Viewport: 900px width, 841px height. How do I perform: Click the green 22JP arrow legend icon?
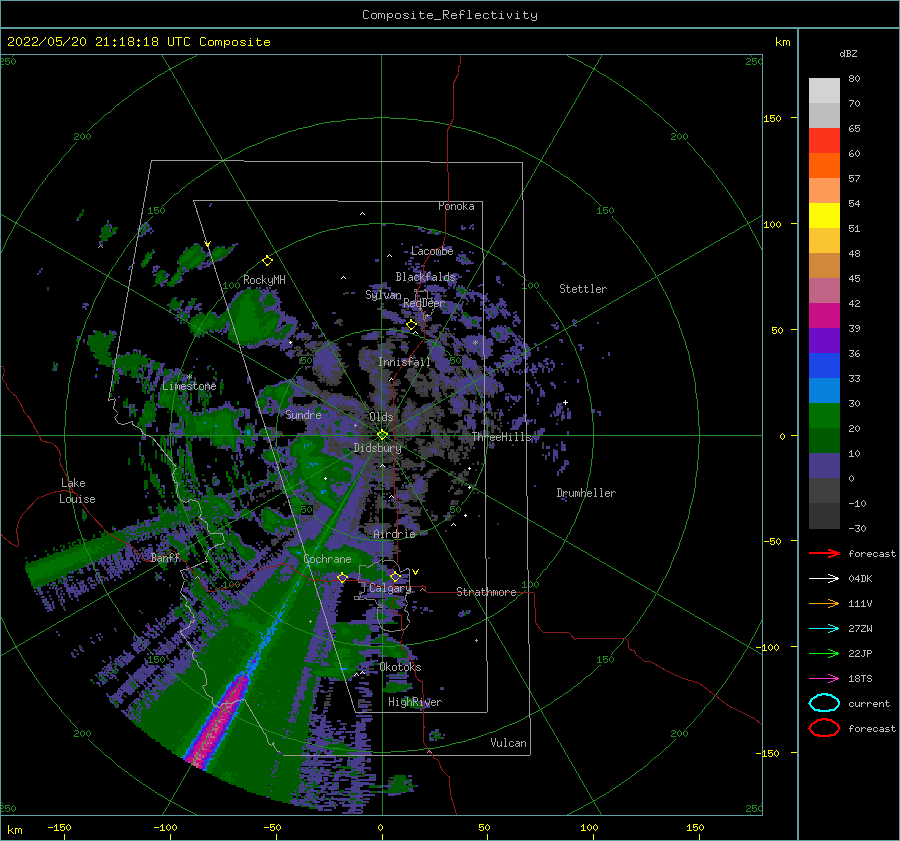[824, 653]
